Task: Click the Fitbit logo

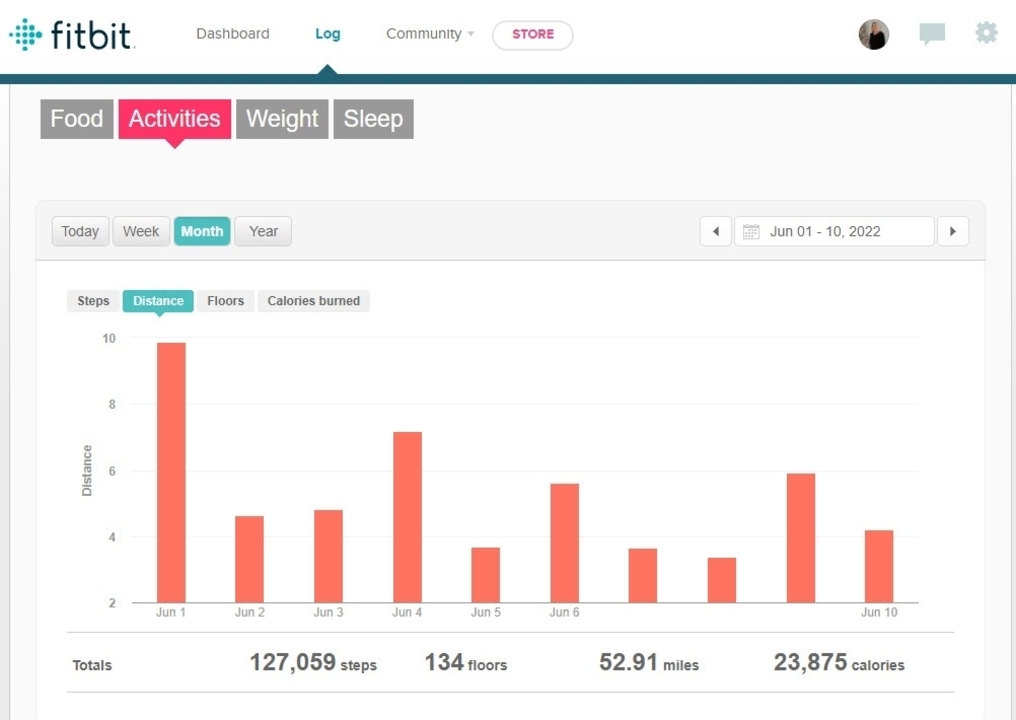Action: point(72,35)
